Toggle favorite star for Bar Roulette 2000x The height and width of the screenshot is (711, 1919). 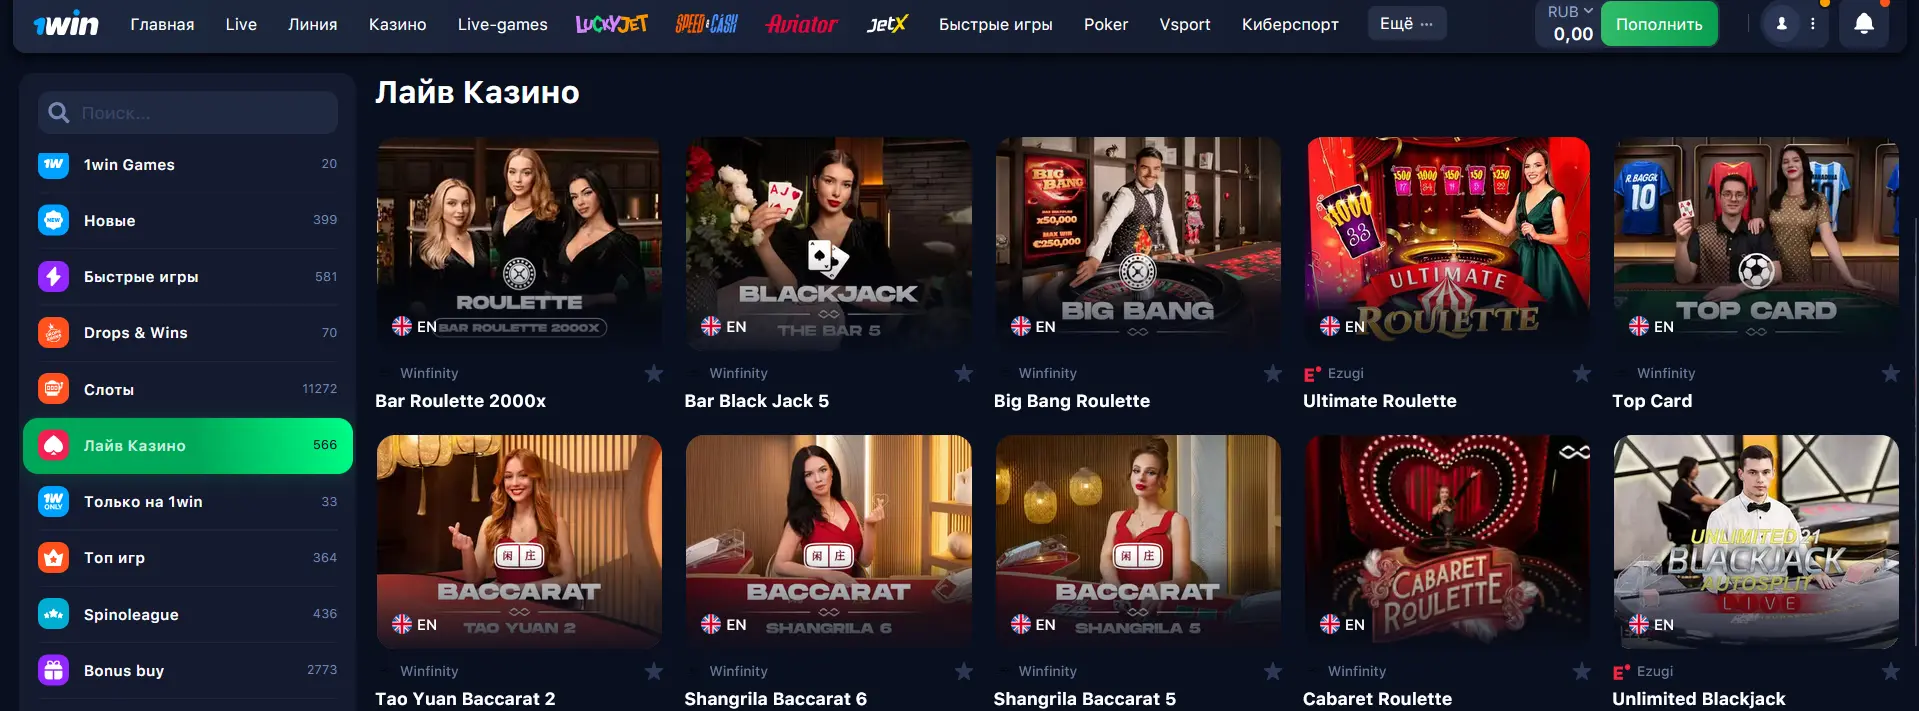pyautogui.click(x=654, y=373)
